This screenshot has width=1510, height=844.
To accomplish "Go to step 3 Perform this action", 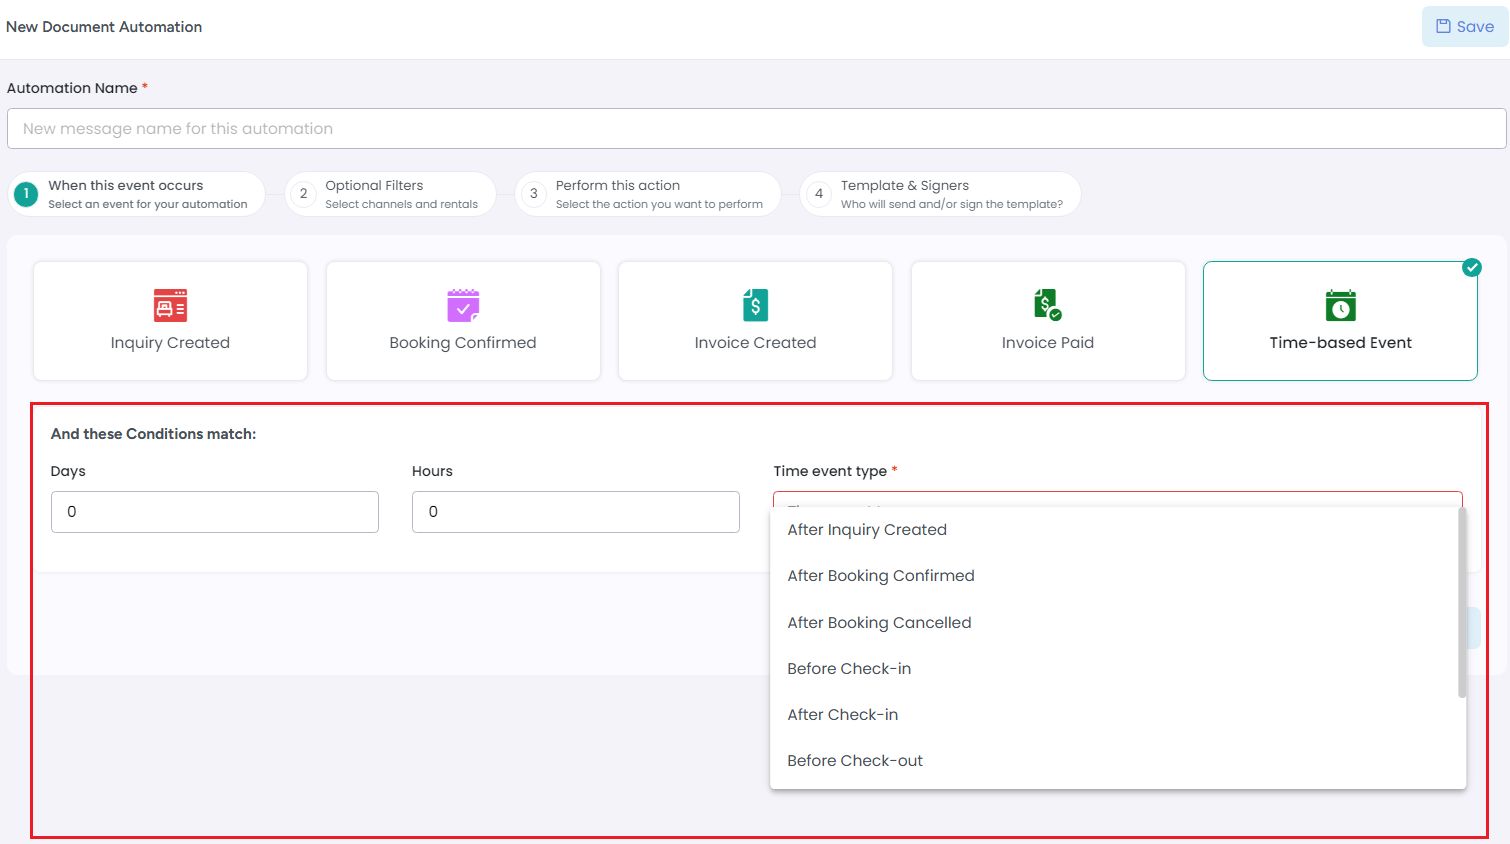I will pos(647,194).
